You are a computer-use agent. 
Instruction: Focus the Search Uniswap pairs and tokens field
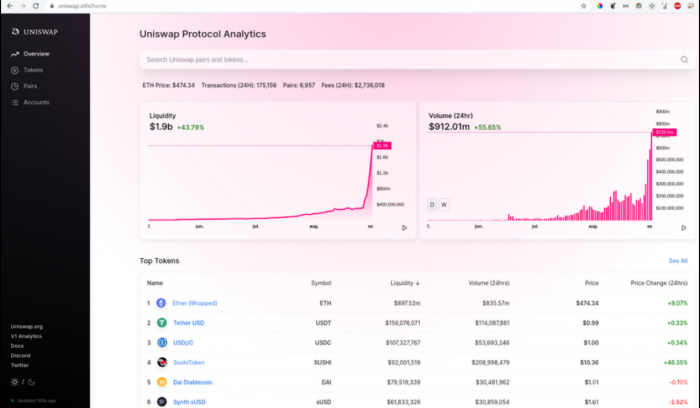tap(417, 59)
